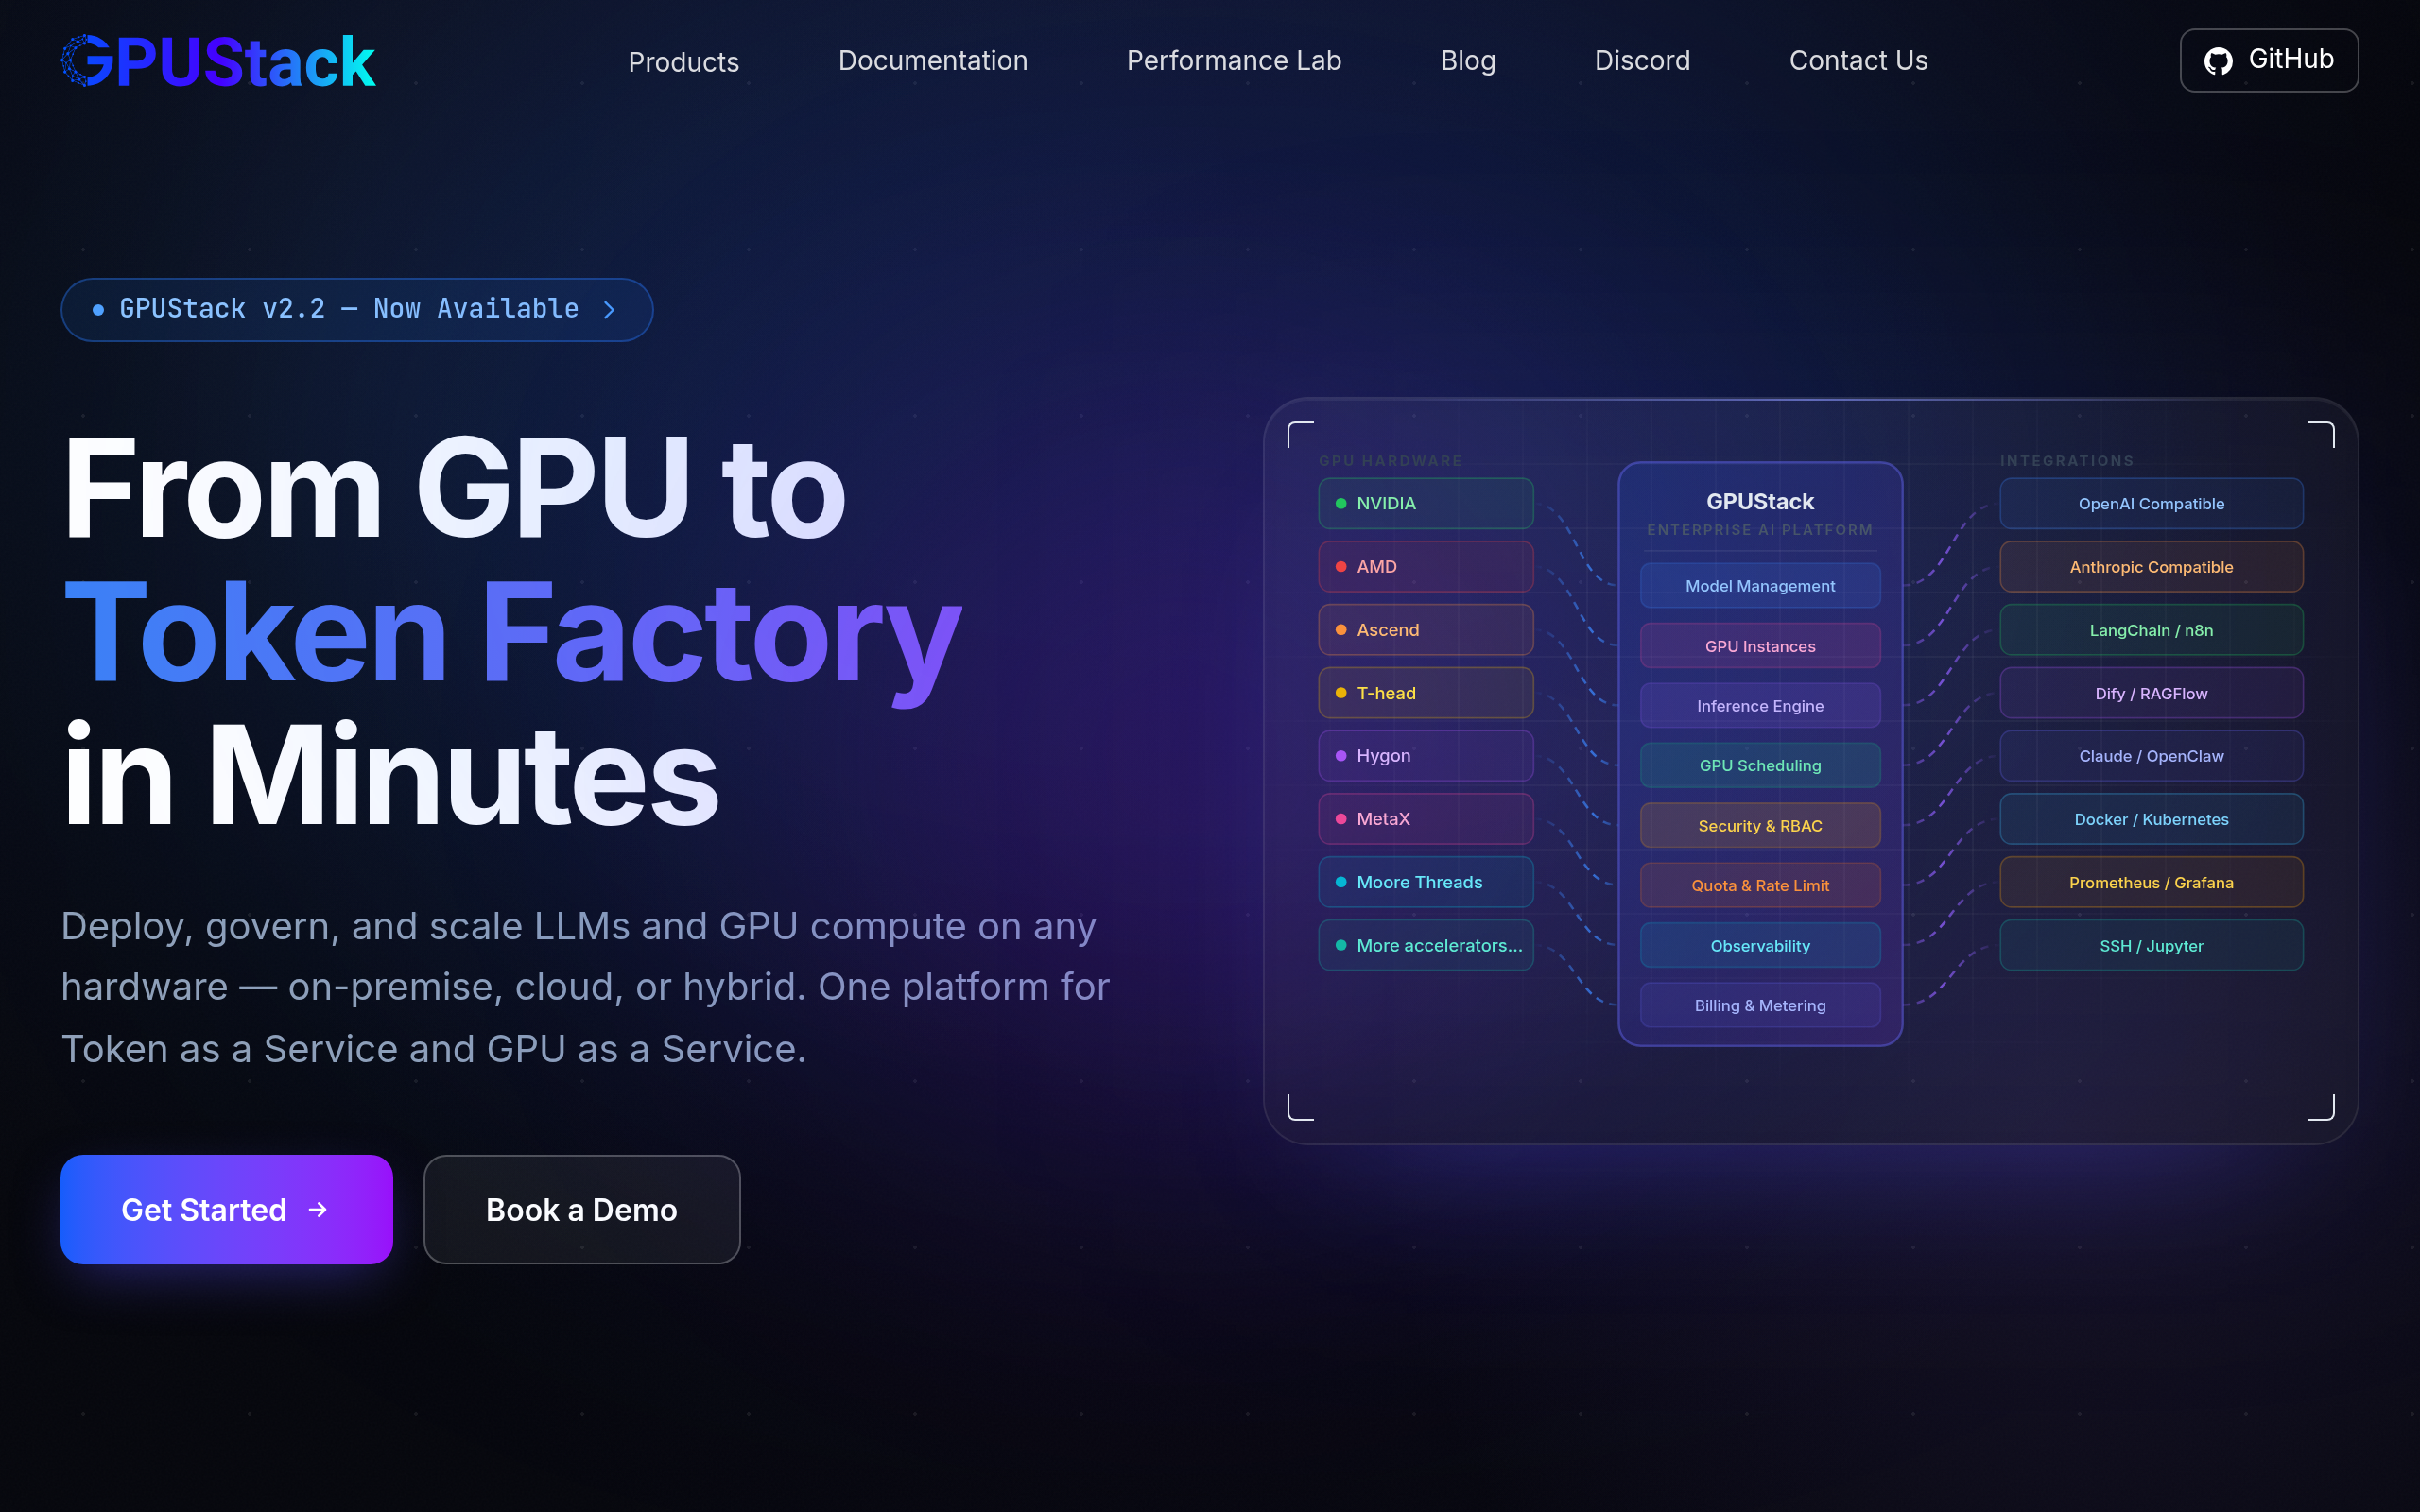Select the MetaX hardware chip

click(x=1425, y=818)
